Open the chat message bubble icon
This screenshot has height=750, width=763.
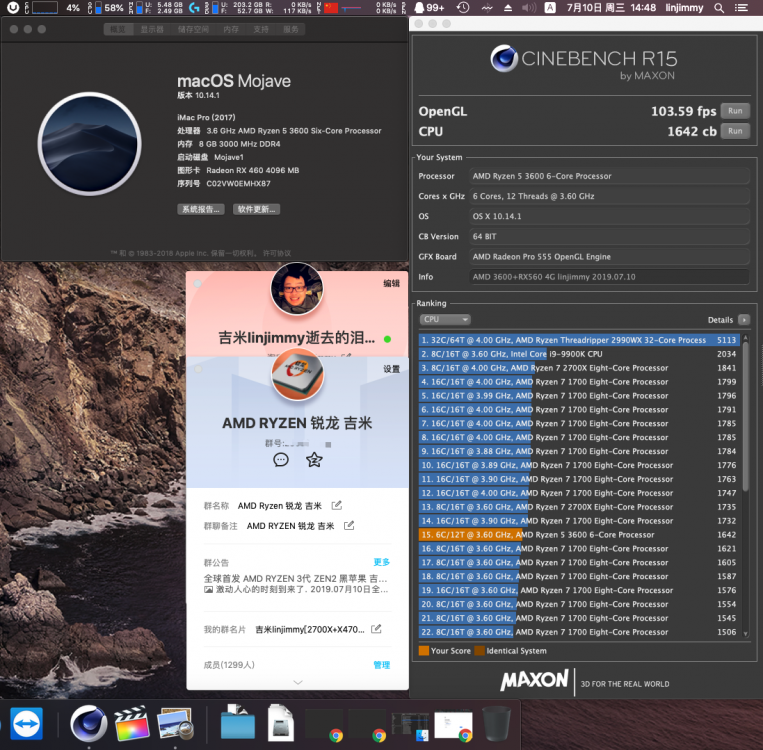281,459
